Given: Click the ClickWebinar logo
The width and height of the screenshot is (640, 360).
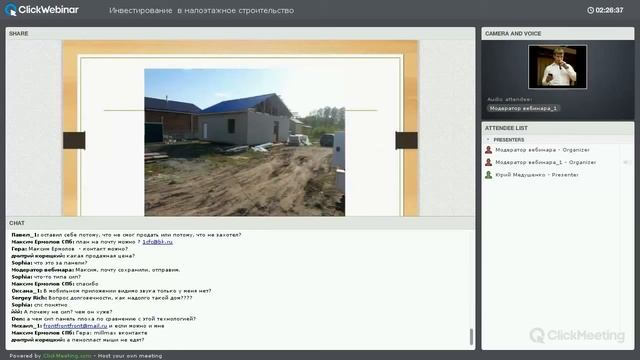Looking at the screenshot, I should point(42,10).
